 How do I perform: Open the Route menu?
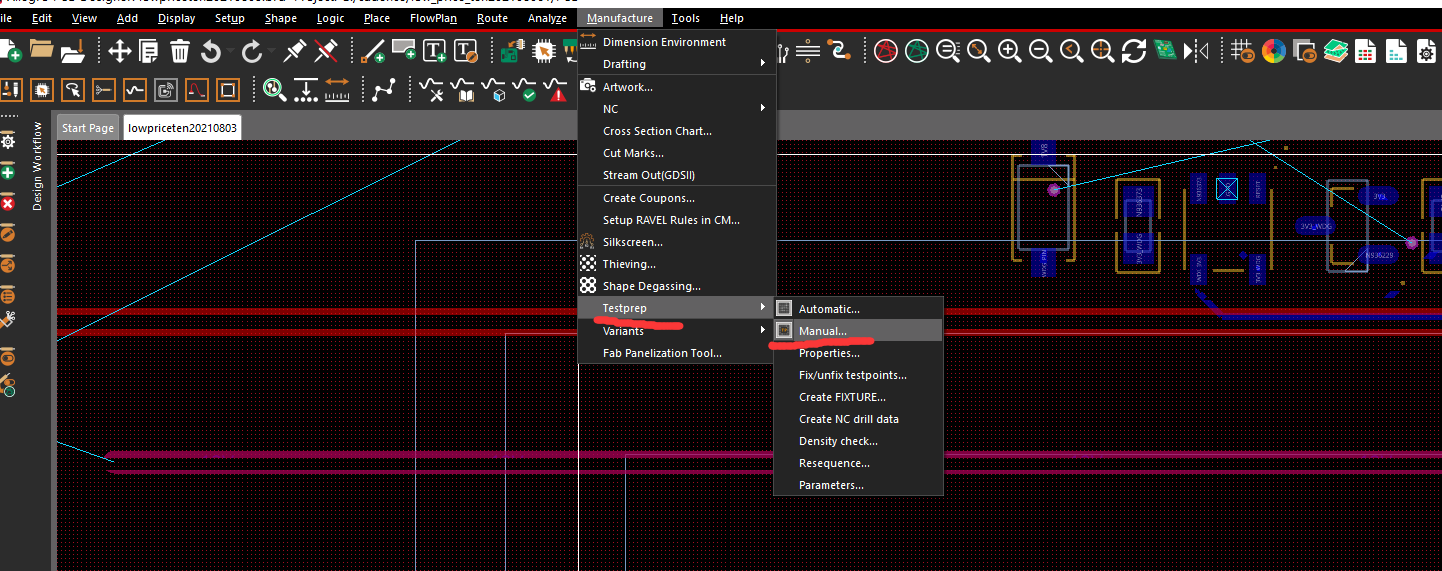(492, 18)
